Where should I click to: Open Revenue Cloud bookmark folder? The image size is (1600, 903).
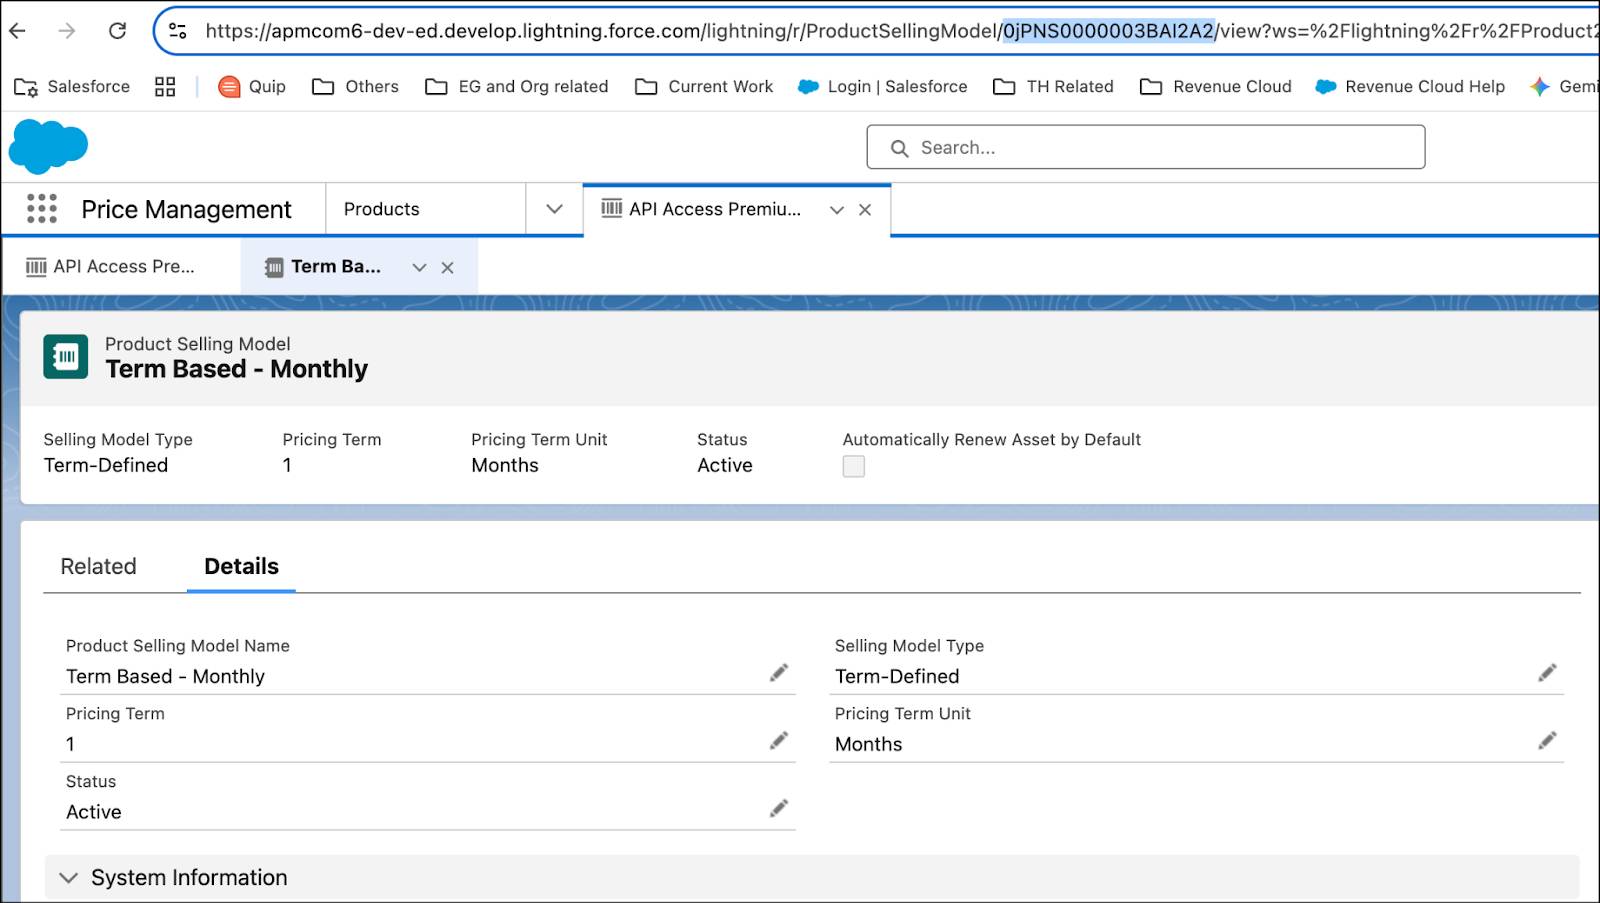pos(1216,87)
